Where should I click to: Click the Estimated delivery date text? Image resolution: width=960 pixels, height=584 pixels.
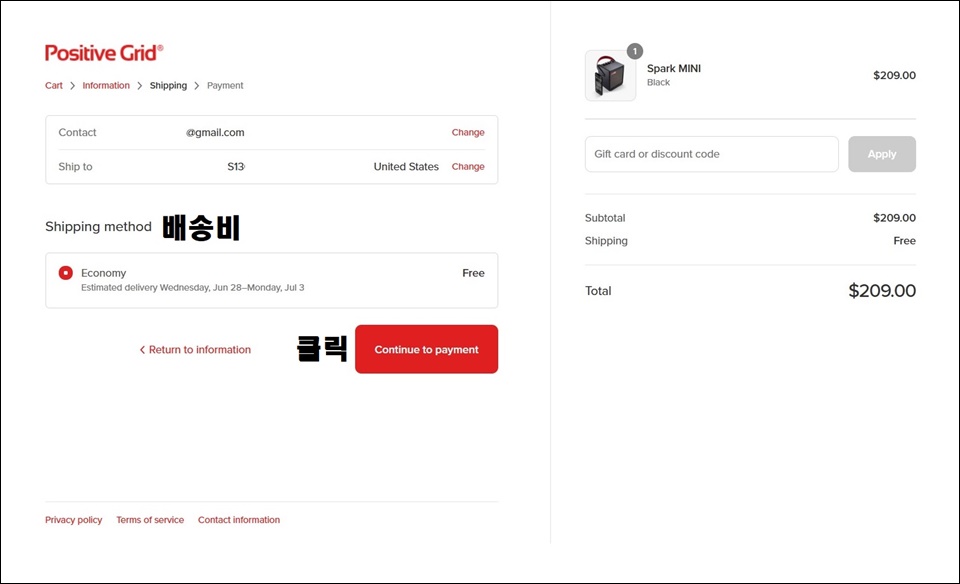pos(193,288)
